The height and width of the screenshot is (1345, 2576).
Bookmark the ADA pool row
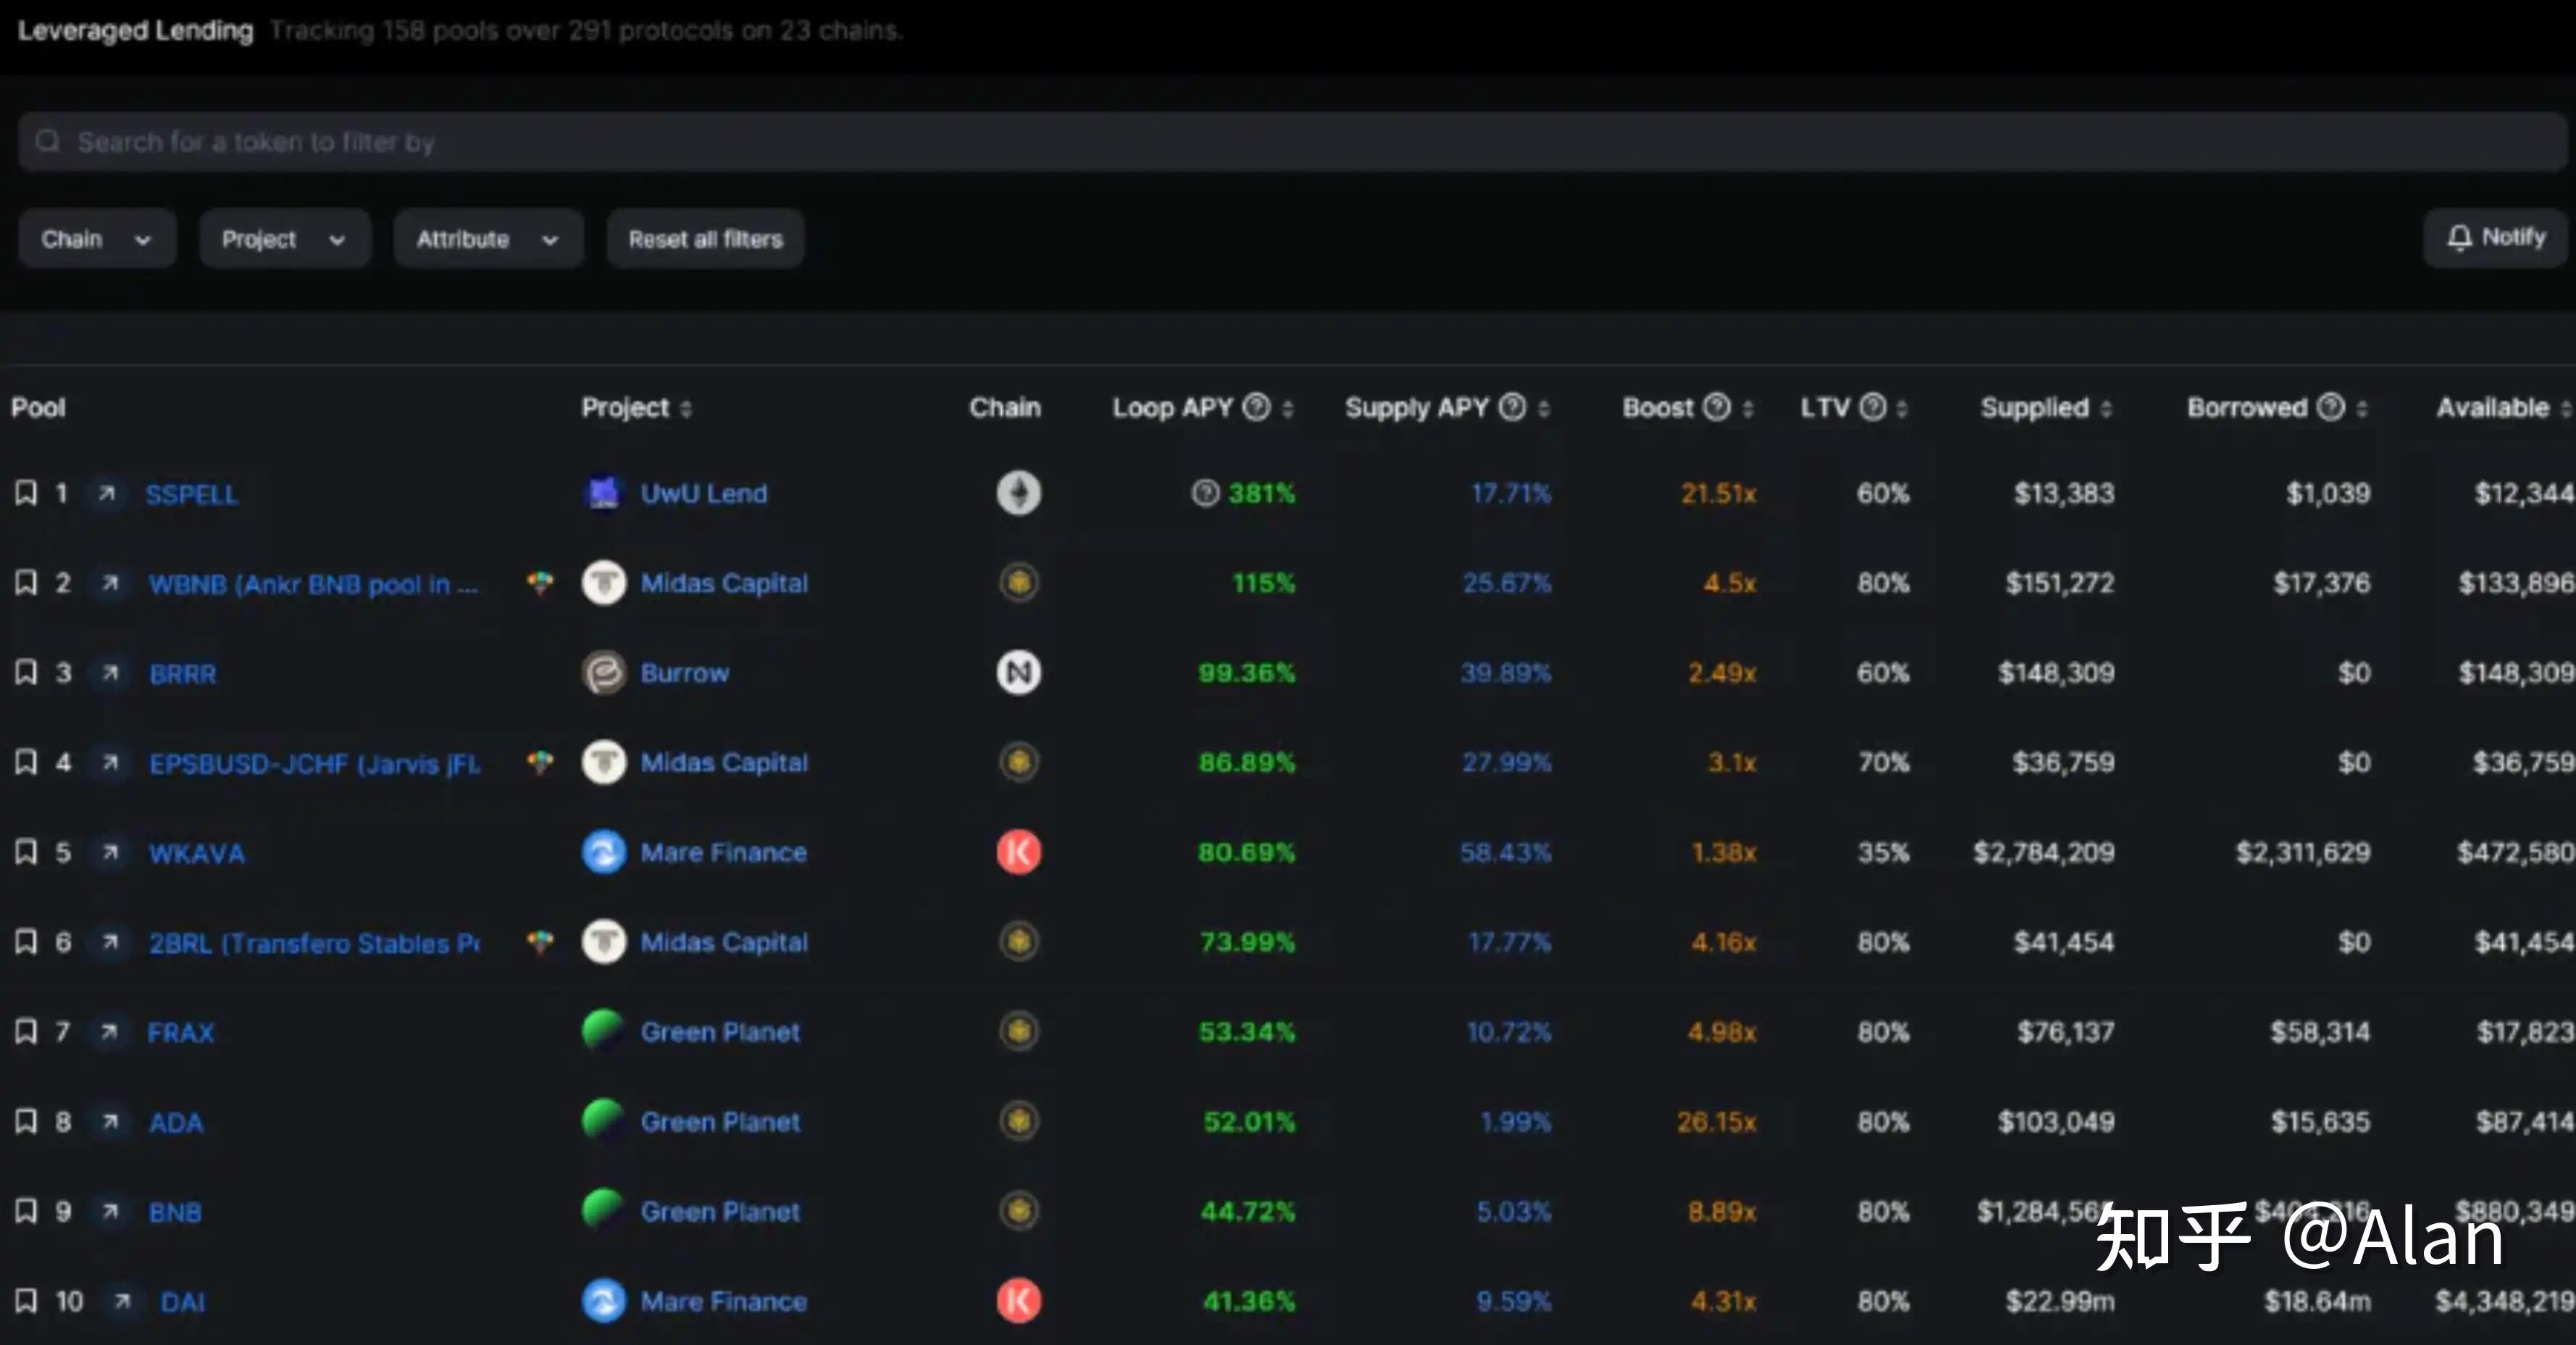point(26,1121)
